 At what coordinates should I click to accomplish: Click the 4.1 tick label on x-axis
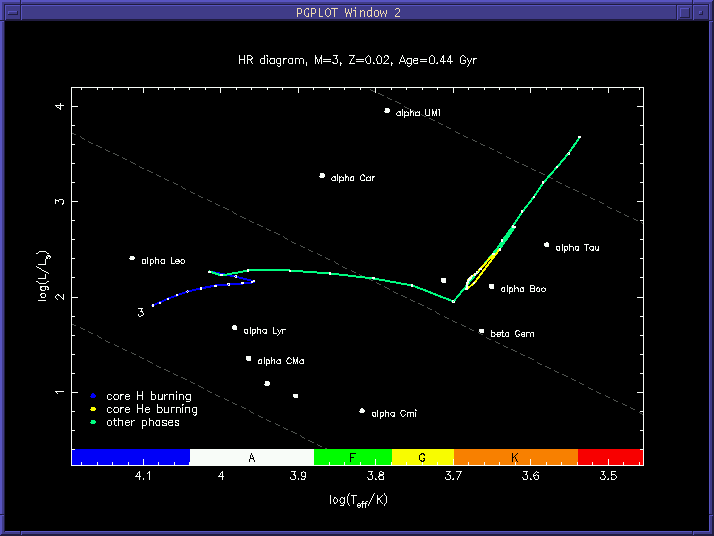[x=143, y=476]
